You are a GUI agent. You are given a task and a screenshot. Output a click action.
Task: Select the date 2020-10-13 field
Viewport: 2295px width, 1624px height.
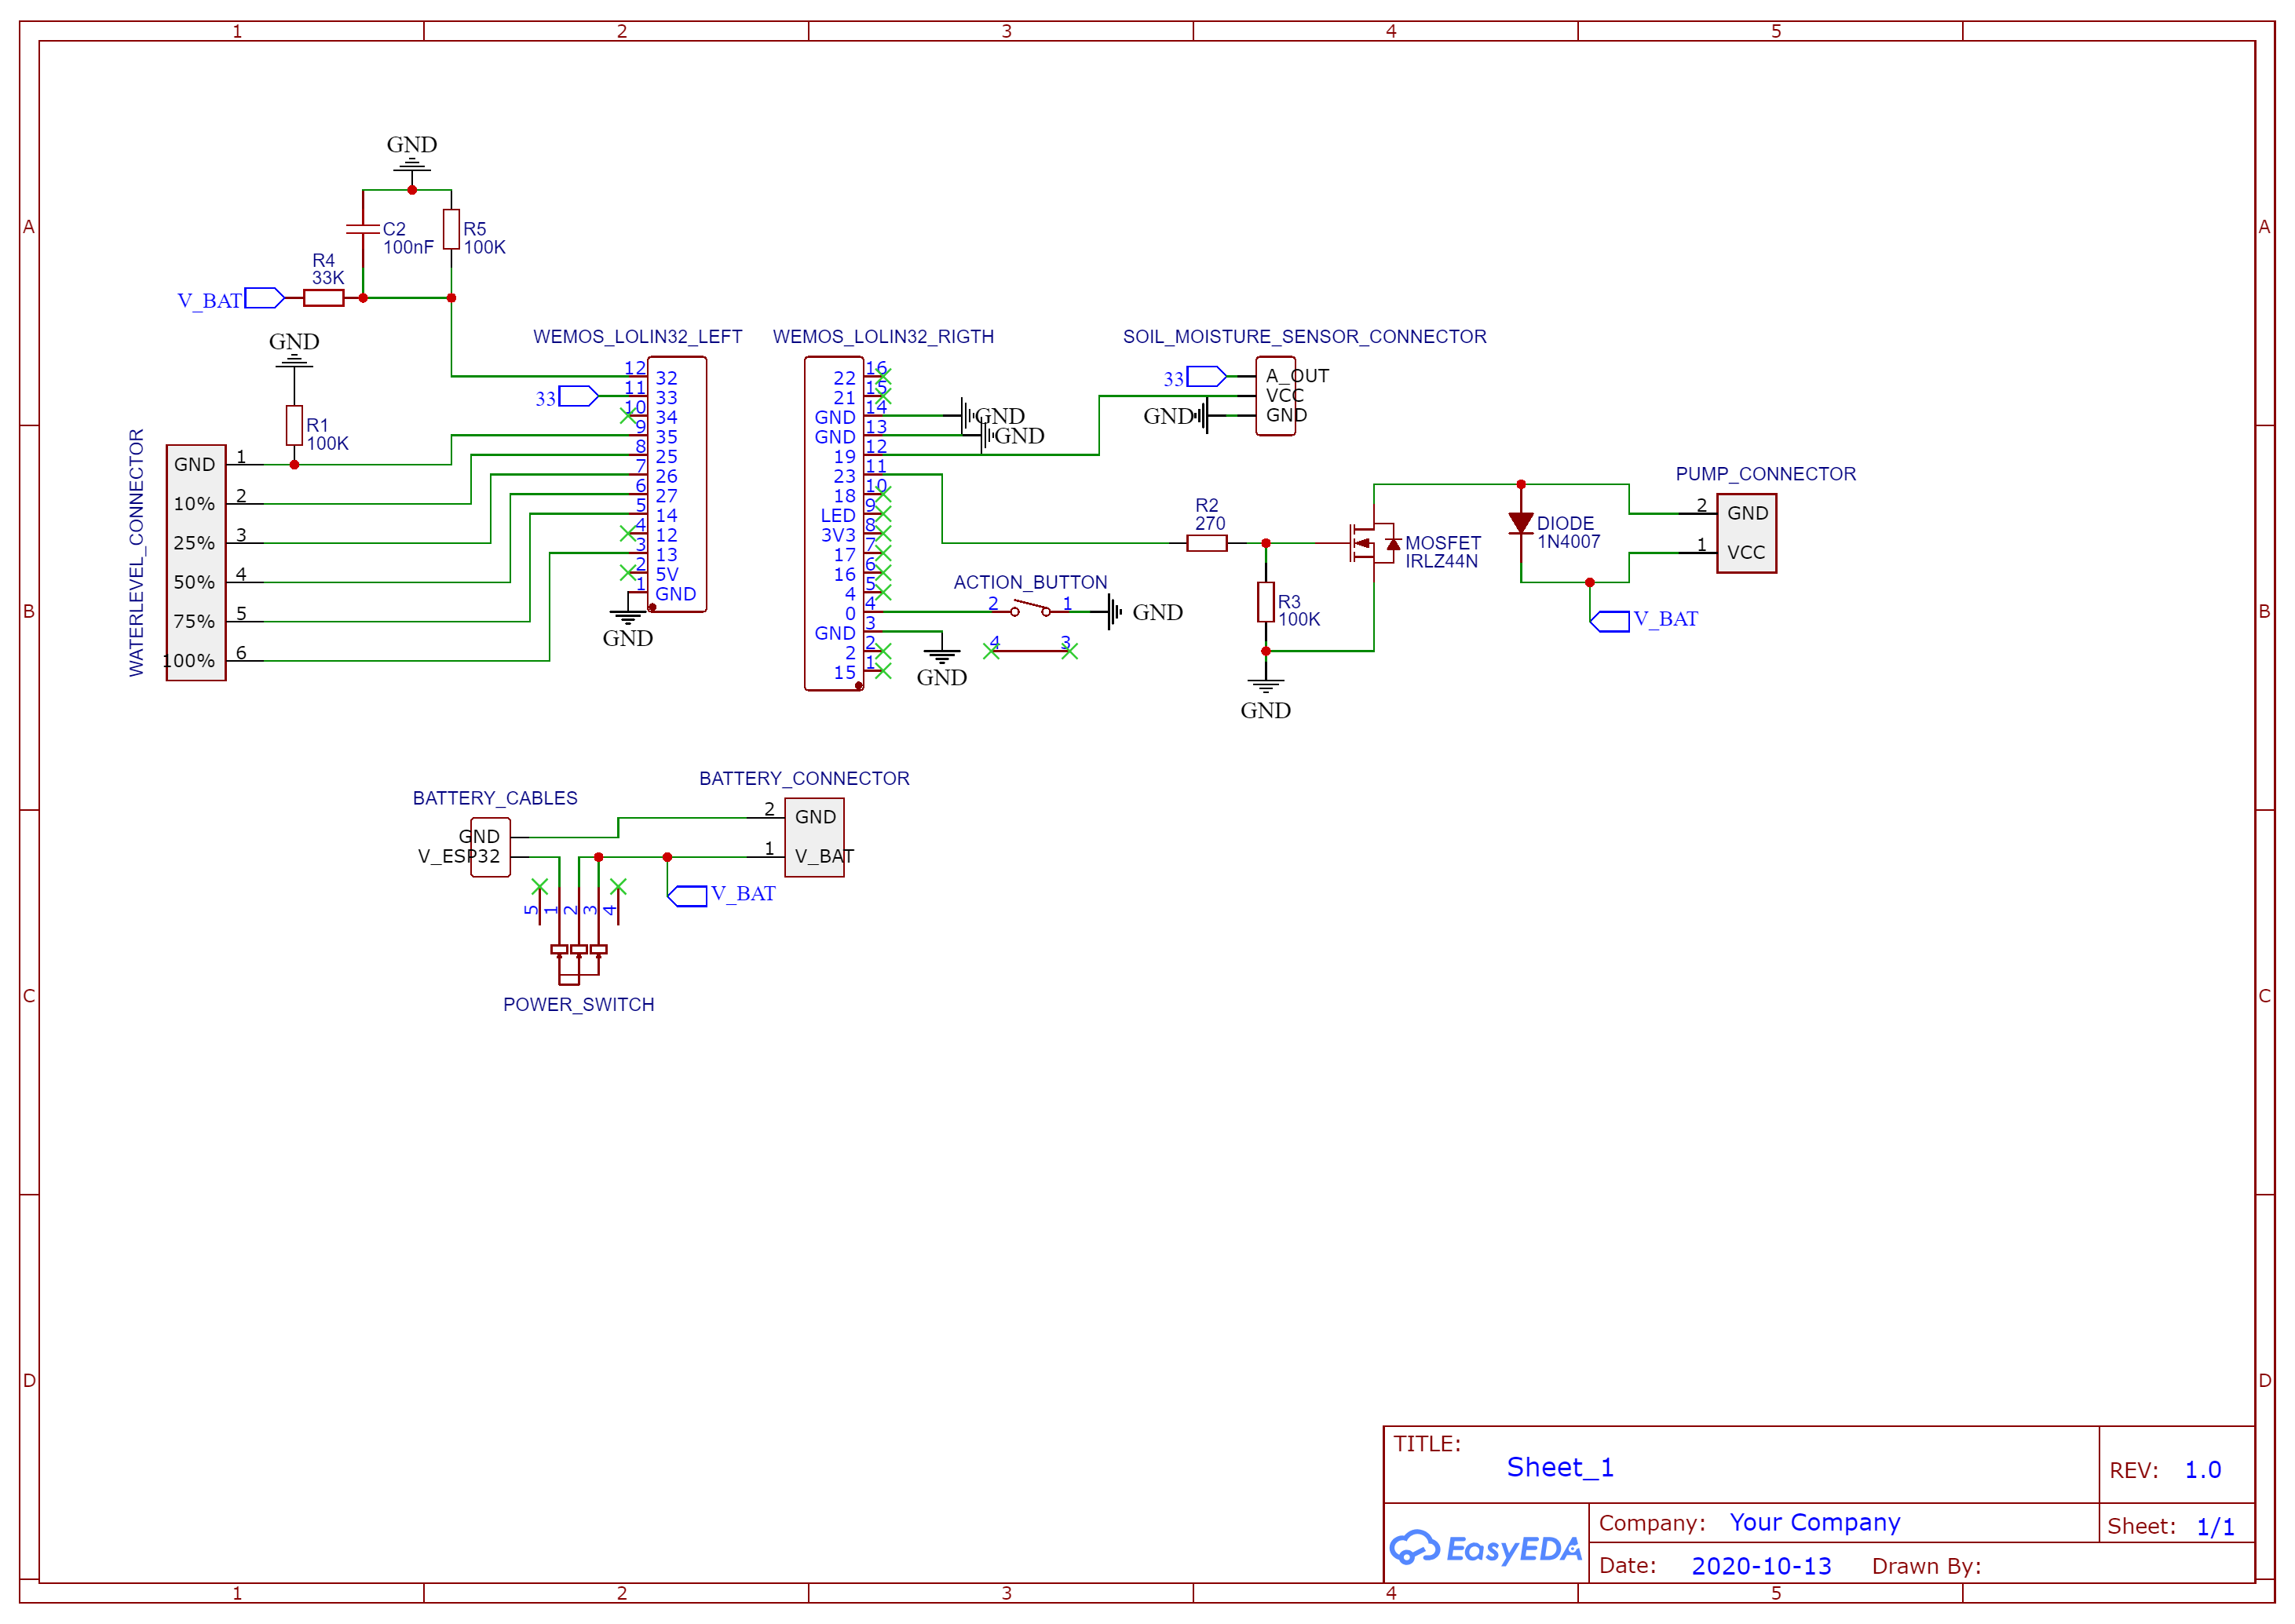click(x=1761, y=1567)
